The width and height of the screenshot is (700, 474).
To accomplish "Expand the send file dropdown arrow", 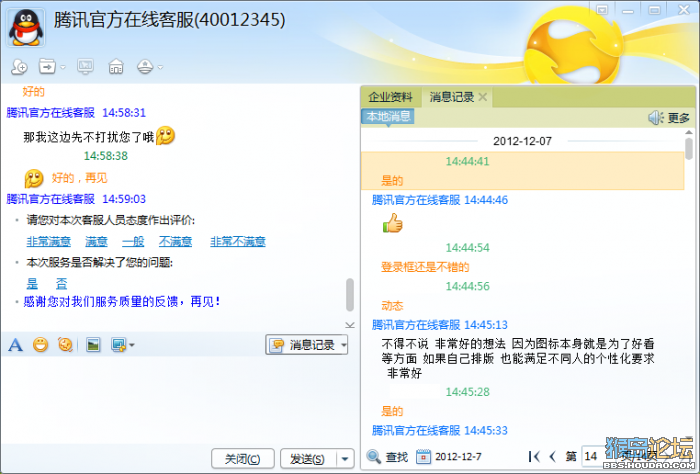I will (x=63, y=67).
